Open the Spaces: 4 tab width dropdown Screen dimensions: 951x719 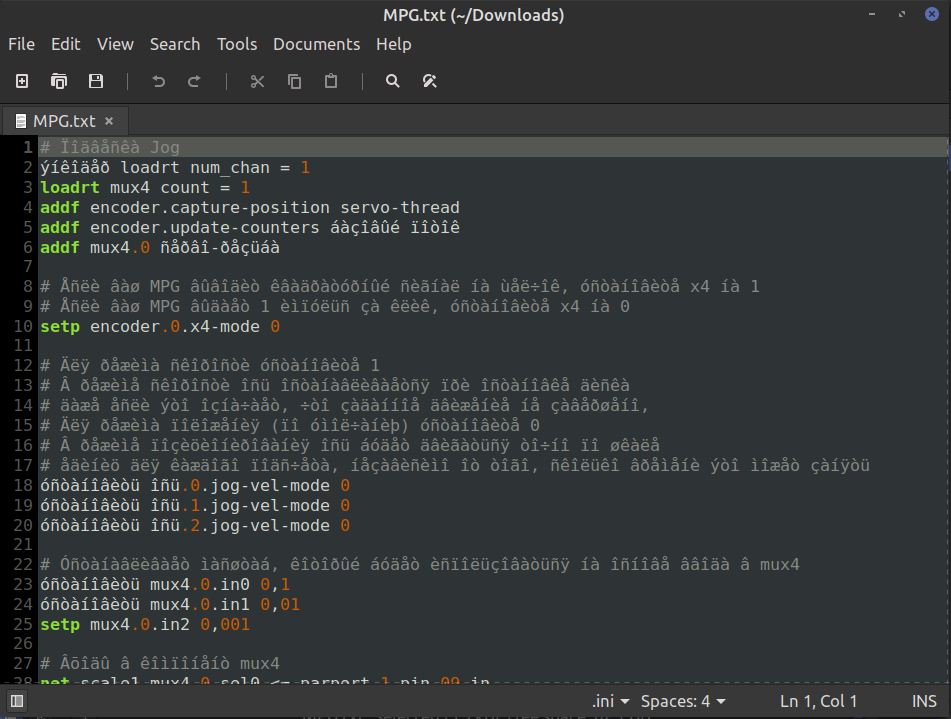[x=684, y=701]
